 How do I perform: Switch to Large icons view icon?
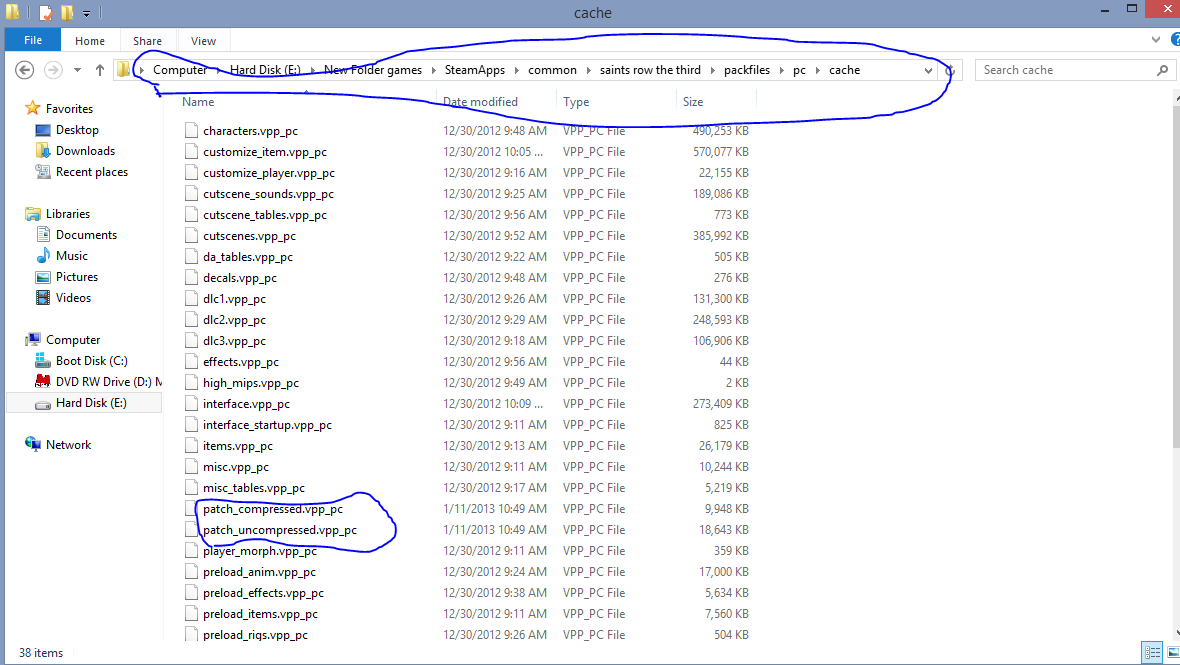[x=1172, y=652]
